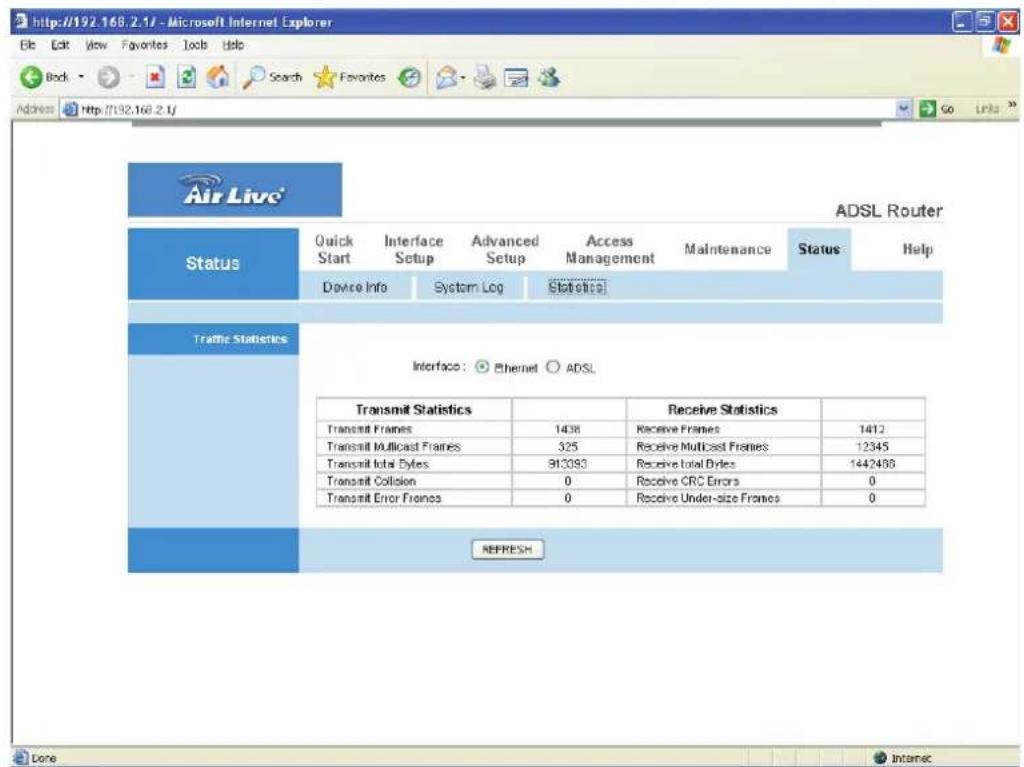Open the Tools menu

point(195,45)
